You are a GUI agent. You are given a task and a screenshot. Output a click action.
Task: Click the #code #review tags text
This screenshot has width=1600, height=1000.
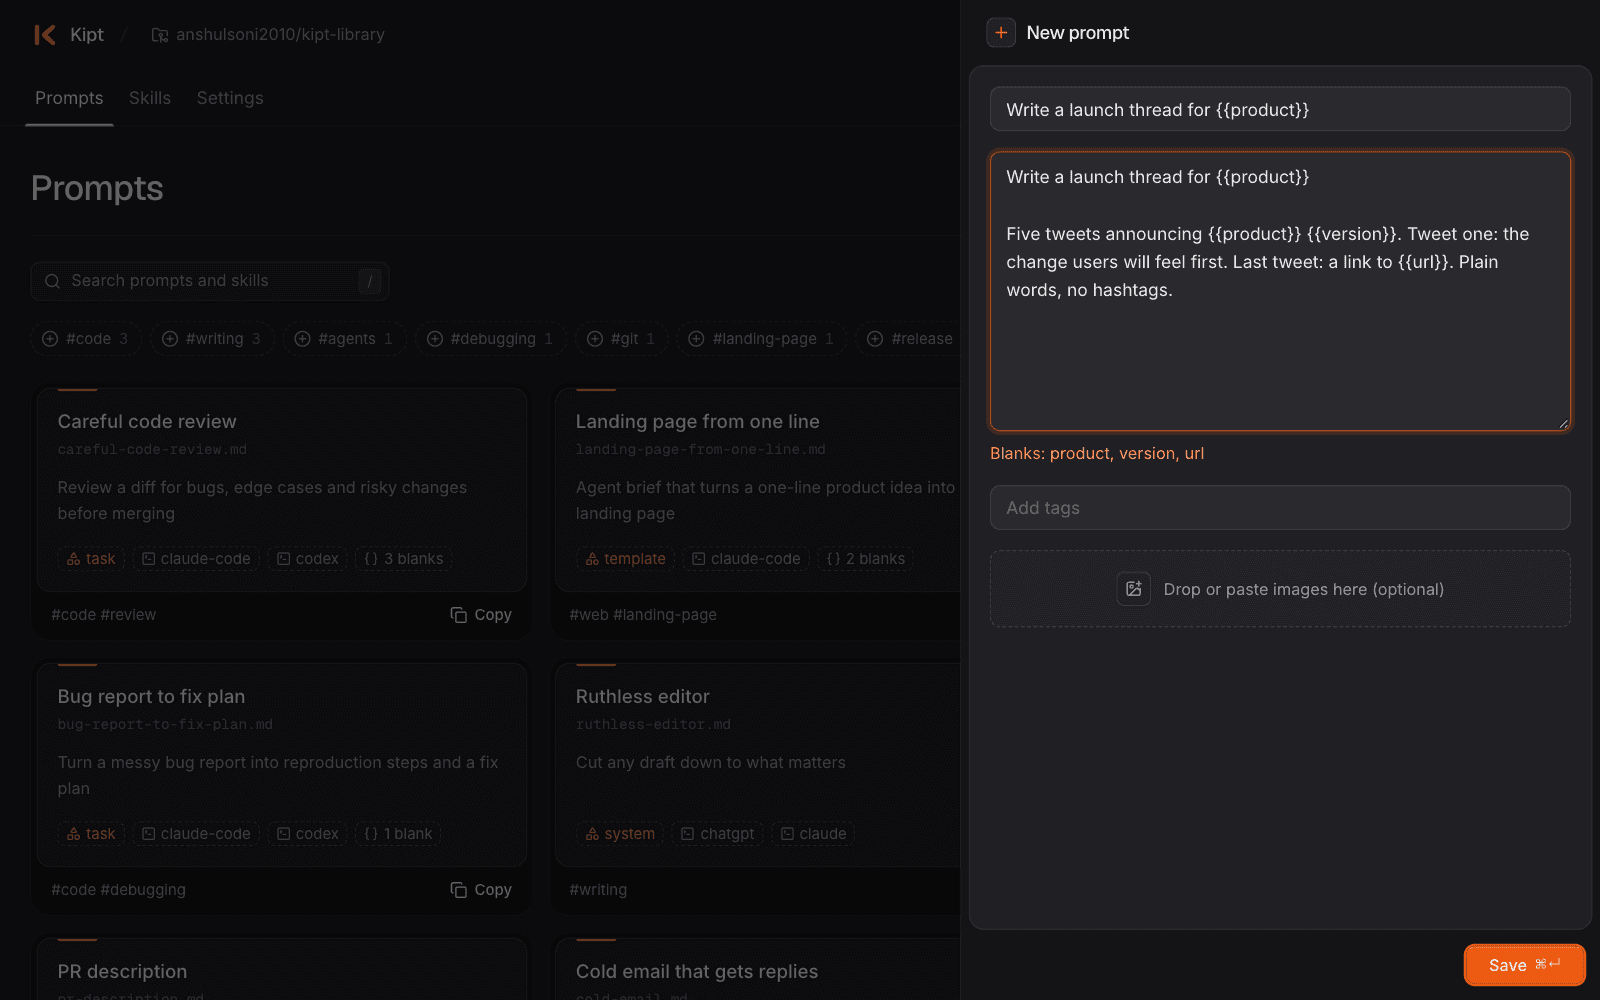pos(104,615)
